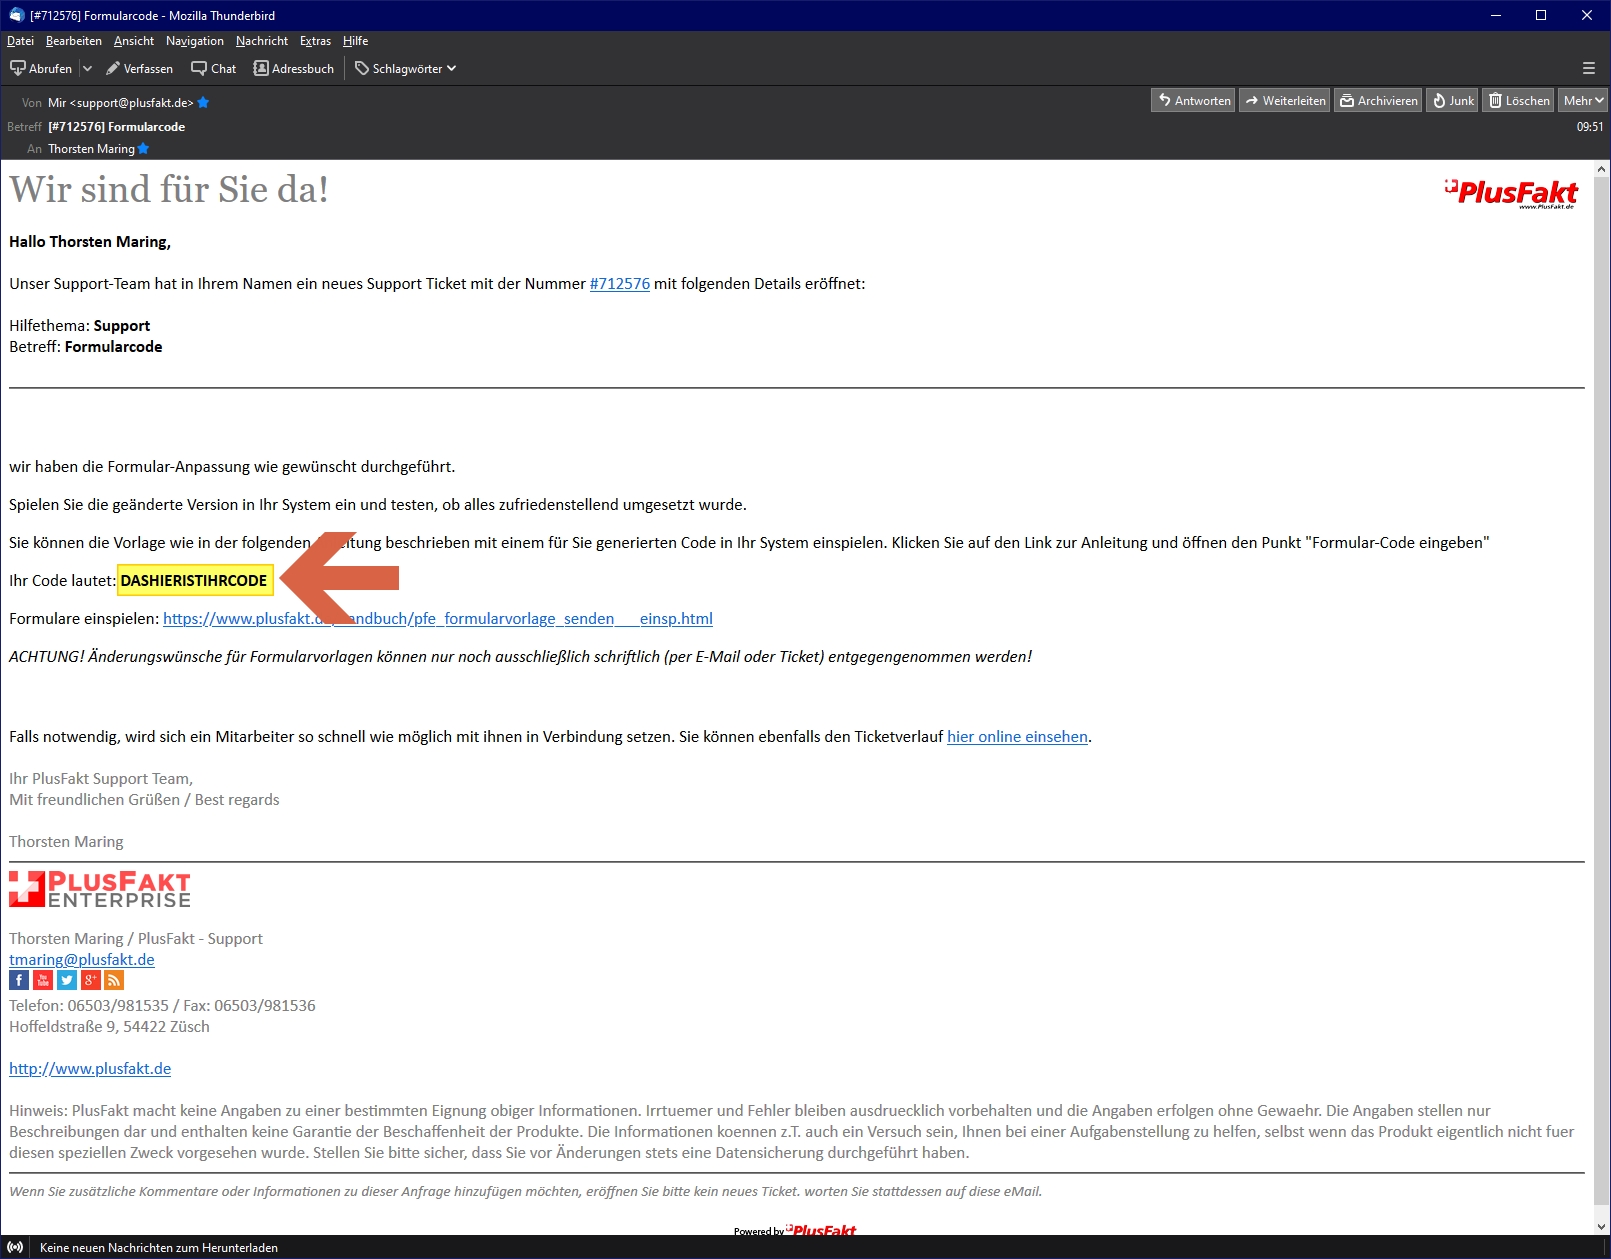Open the Formulare einspielen handbook link
This screenshot has height=1259, width=1611.
click(x=438, y=619)
